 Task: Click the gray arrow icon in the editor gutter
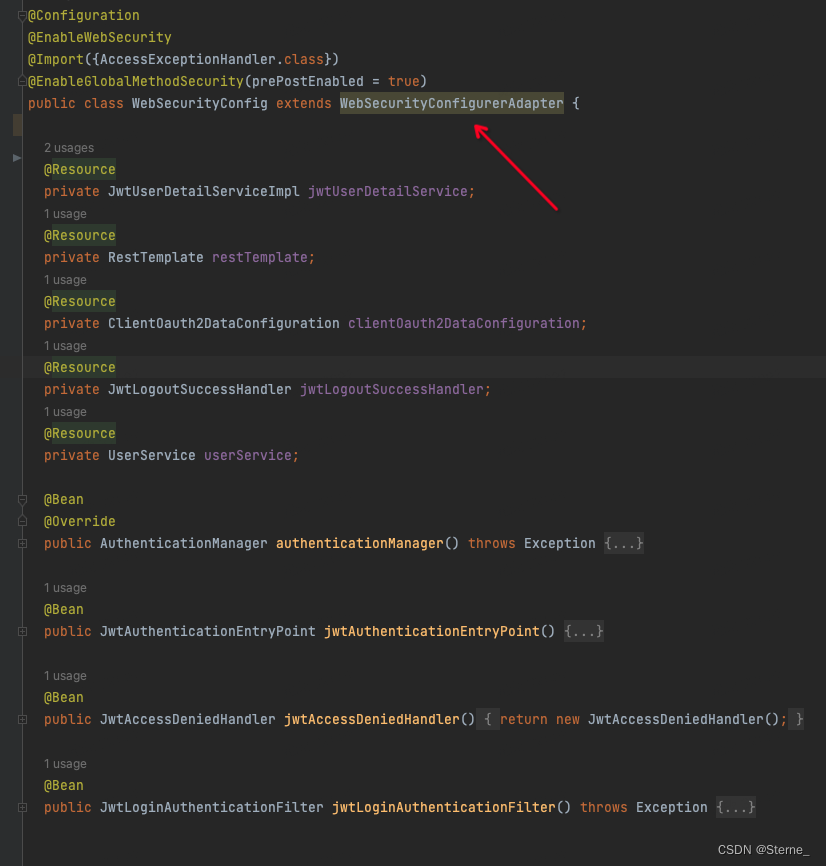[17, 157]
